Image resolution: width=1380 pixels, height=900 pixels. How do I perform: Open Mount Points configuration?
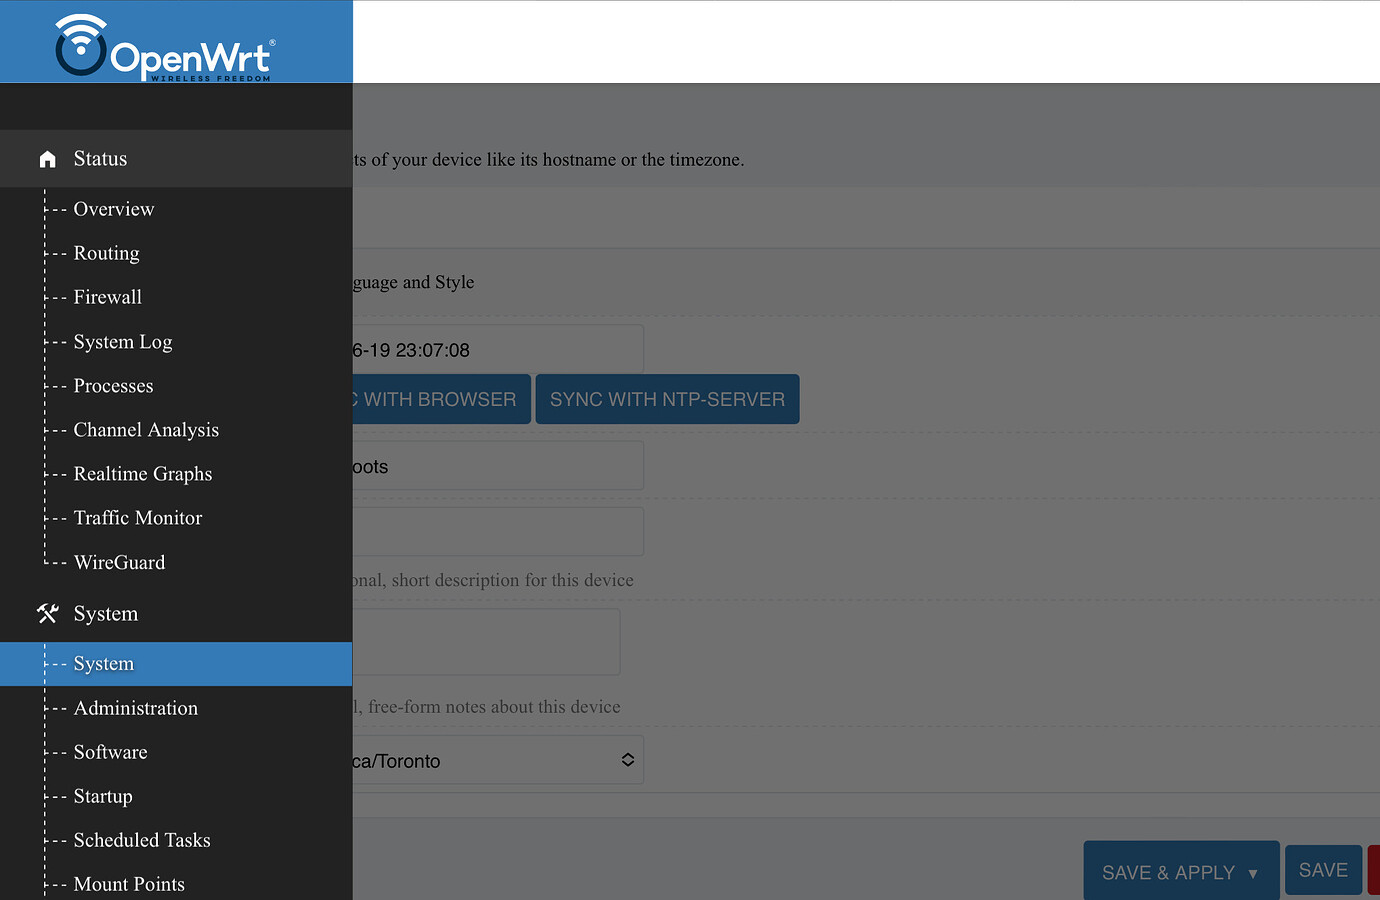(x=129, y=884)
